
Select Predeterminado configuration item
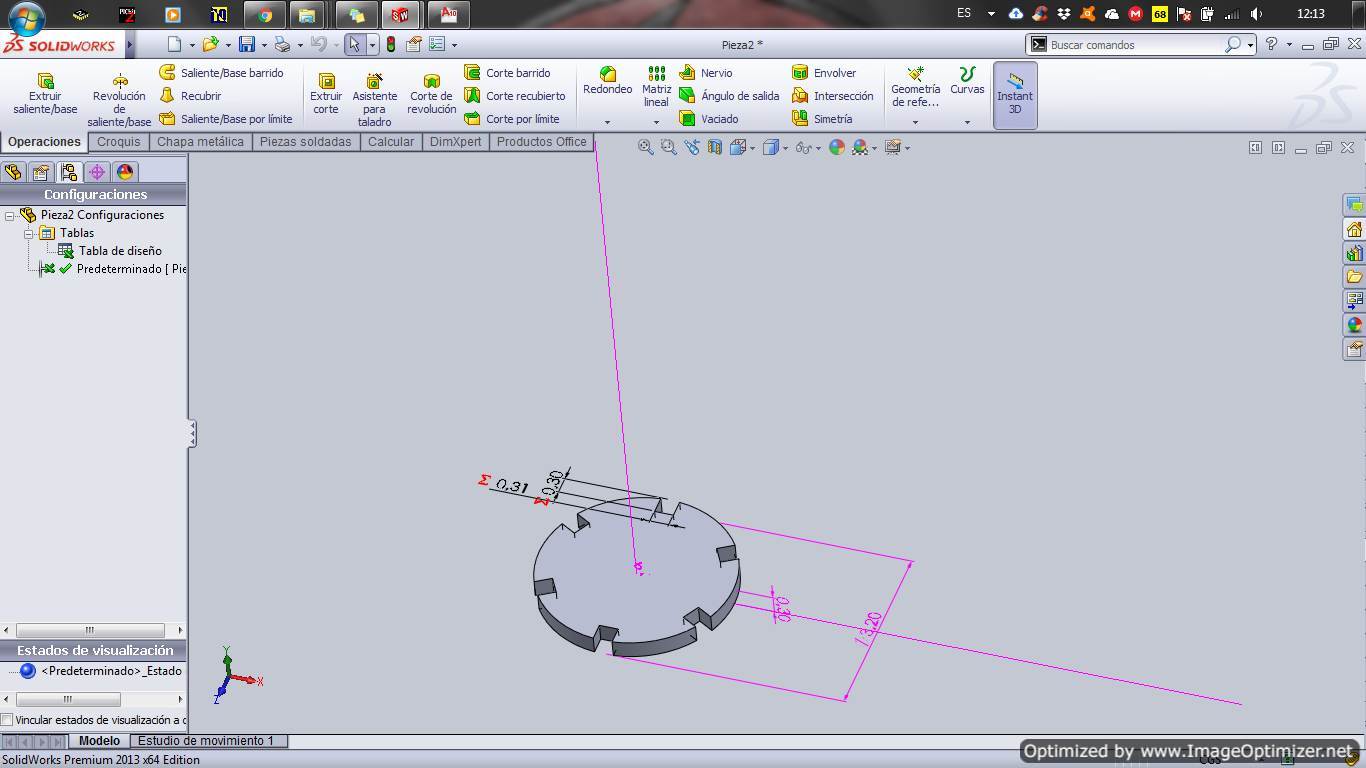pyautogui.click(x=131, y=269)
